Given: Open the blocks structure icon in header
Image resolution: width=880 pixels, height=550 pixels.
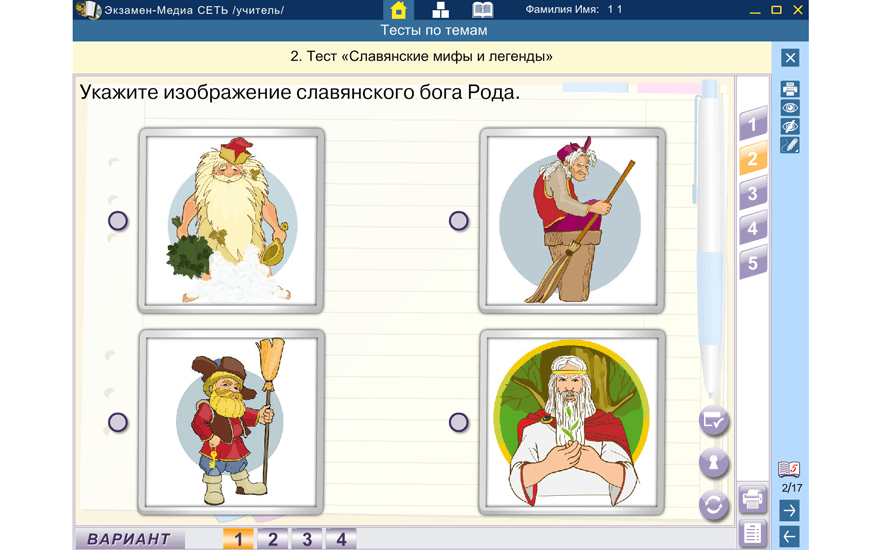Looking at the screenshot, I should point(441,10).
